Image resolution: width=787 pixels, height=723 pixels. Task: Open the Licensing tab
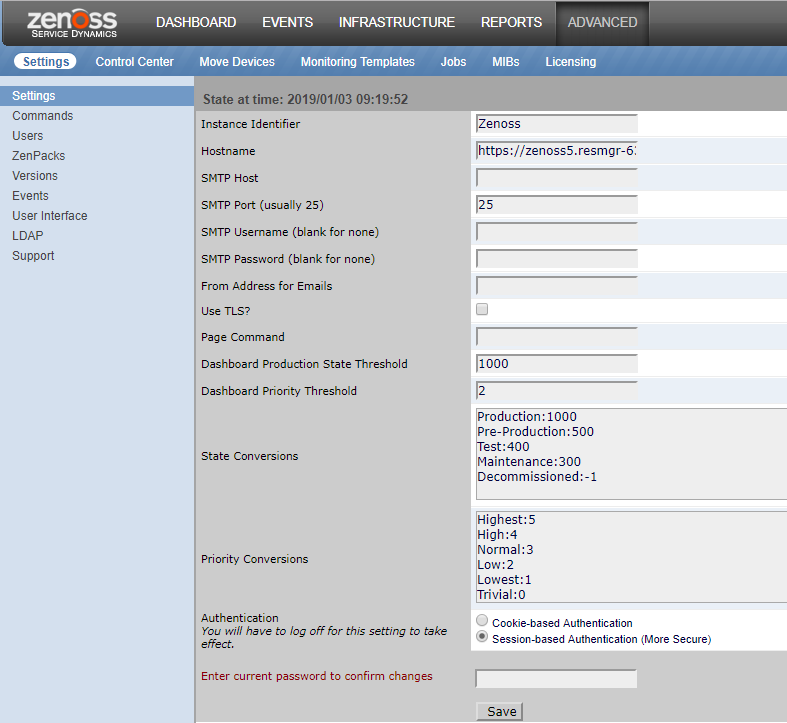(570, 62)
